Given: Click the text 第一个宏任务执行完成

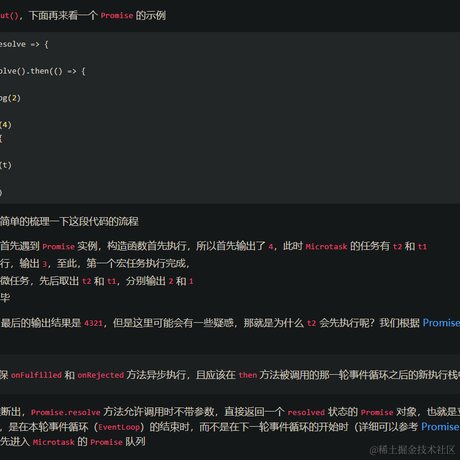Looking at the screenshot, I should [136, 263].
